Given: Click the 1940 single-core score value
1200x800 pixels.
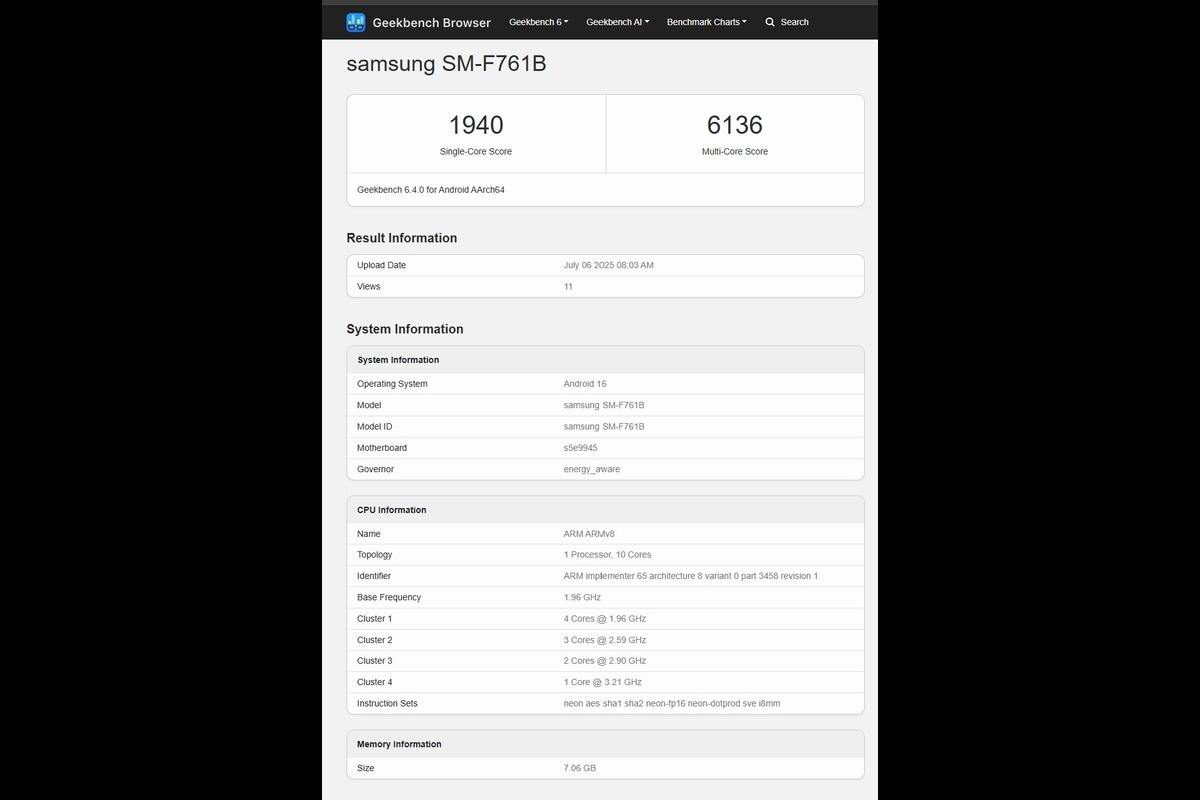Looking at the screenshot, I should 476,125.
